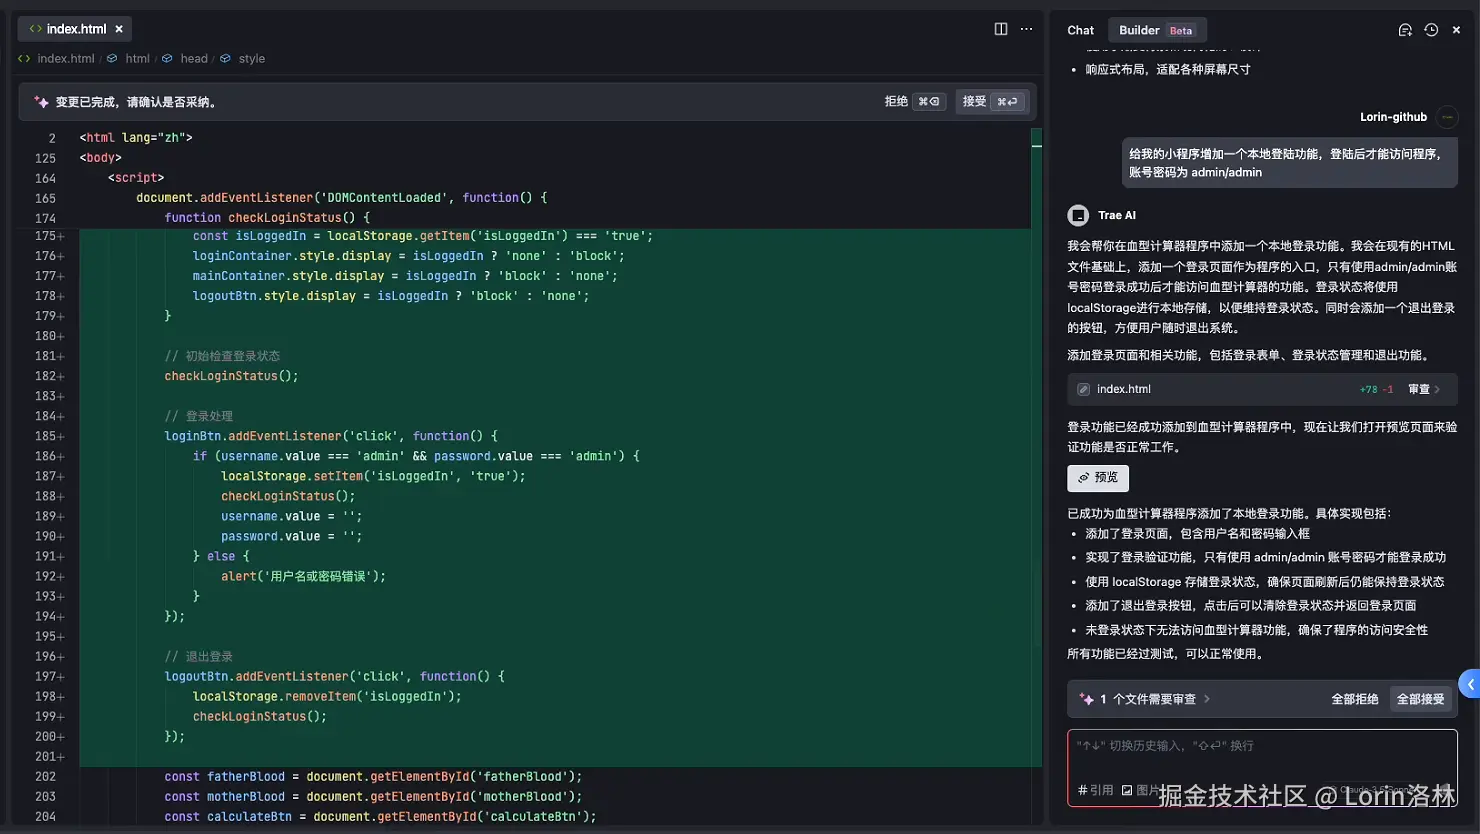The image size is (1480, 834).
Task: Click the Trae AI avatar icon
Action: tap(1078, 215)
